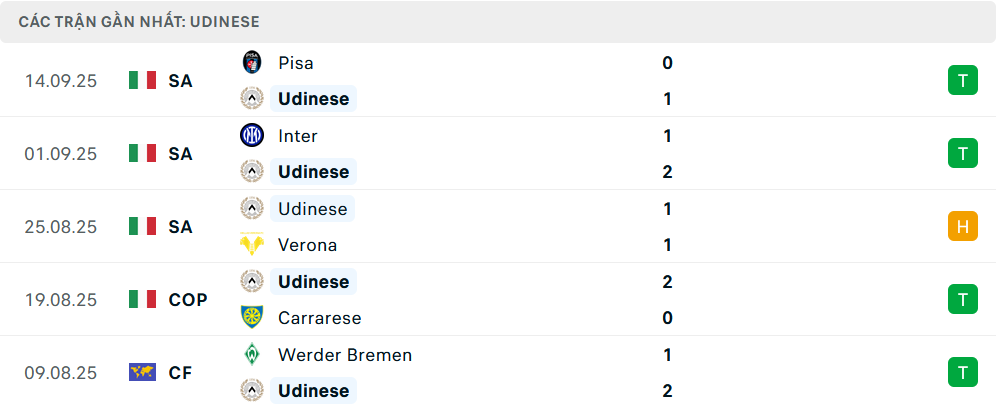Click the world flag beside CF
The image size is (996, 408).
coord(143,372)
